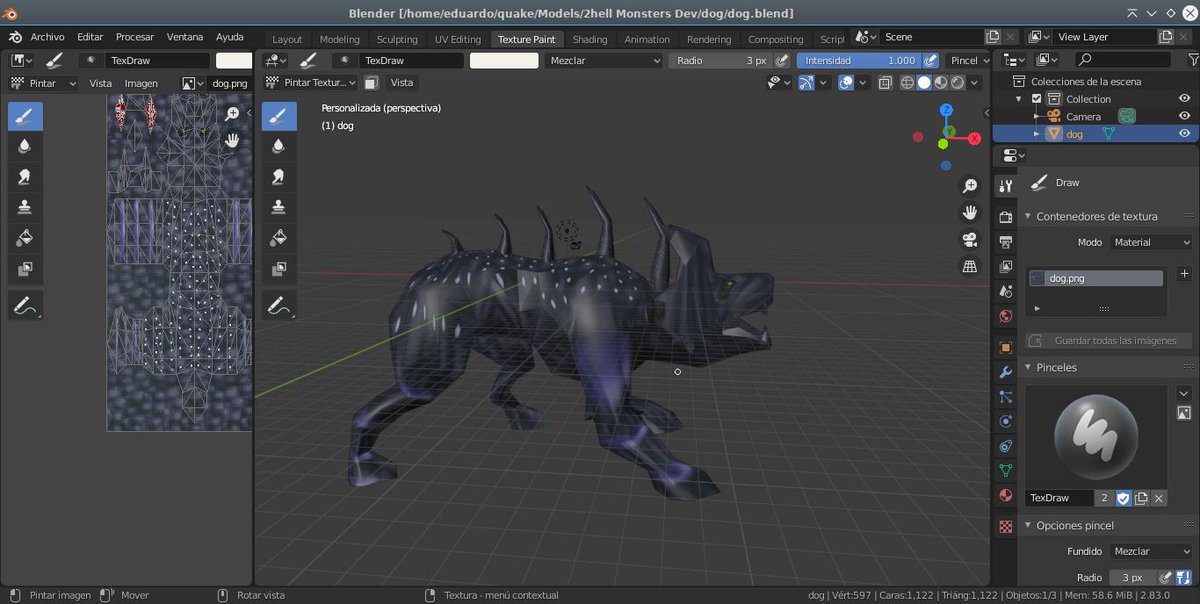Toggle the Camera visibility in the outliner
The width and height of the screenshot is (1200, 604).
pos(1185,116)
